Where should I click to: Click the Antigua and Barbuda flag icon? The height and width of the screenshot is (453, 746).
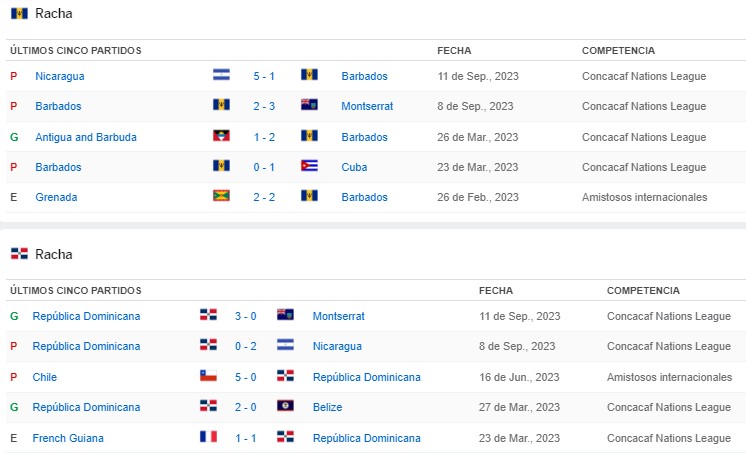[221, 137]
